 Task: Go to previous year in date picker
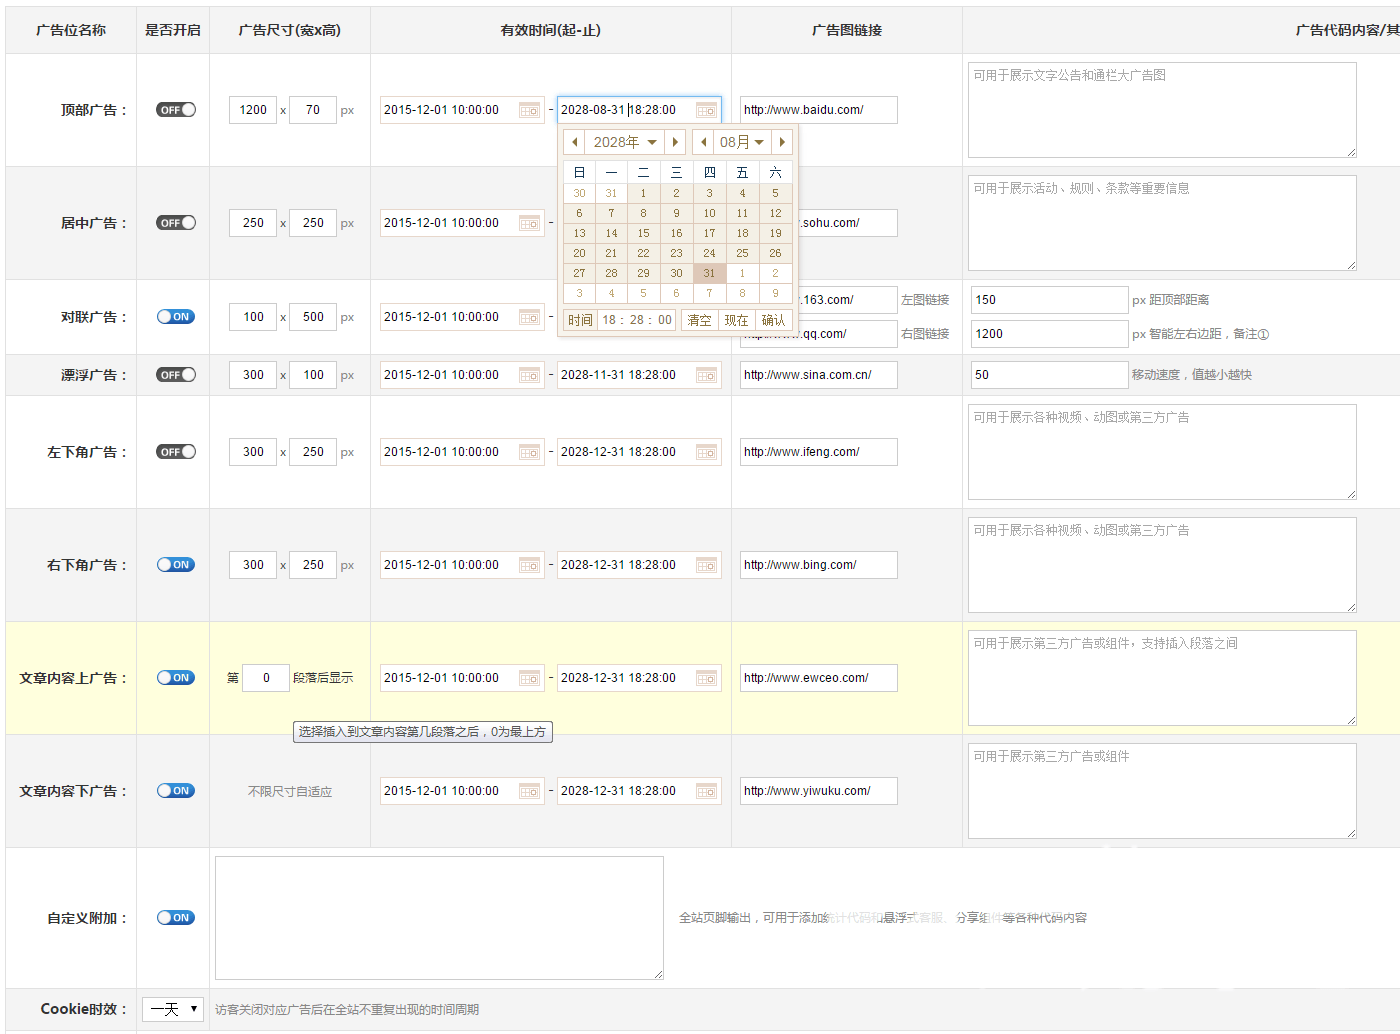click(574, 142)
